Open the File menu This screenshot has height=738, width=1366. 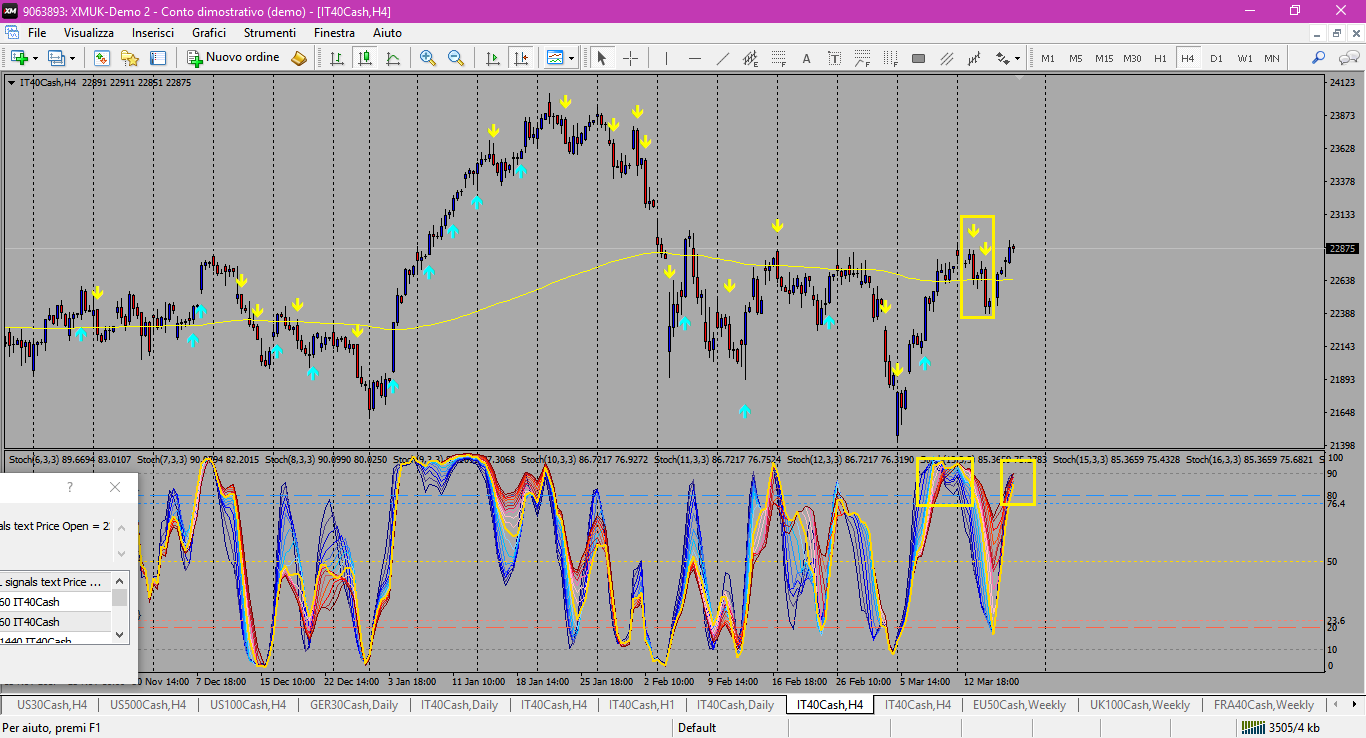(37, 33)
